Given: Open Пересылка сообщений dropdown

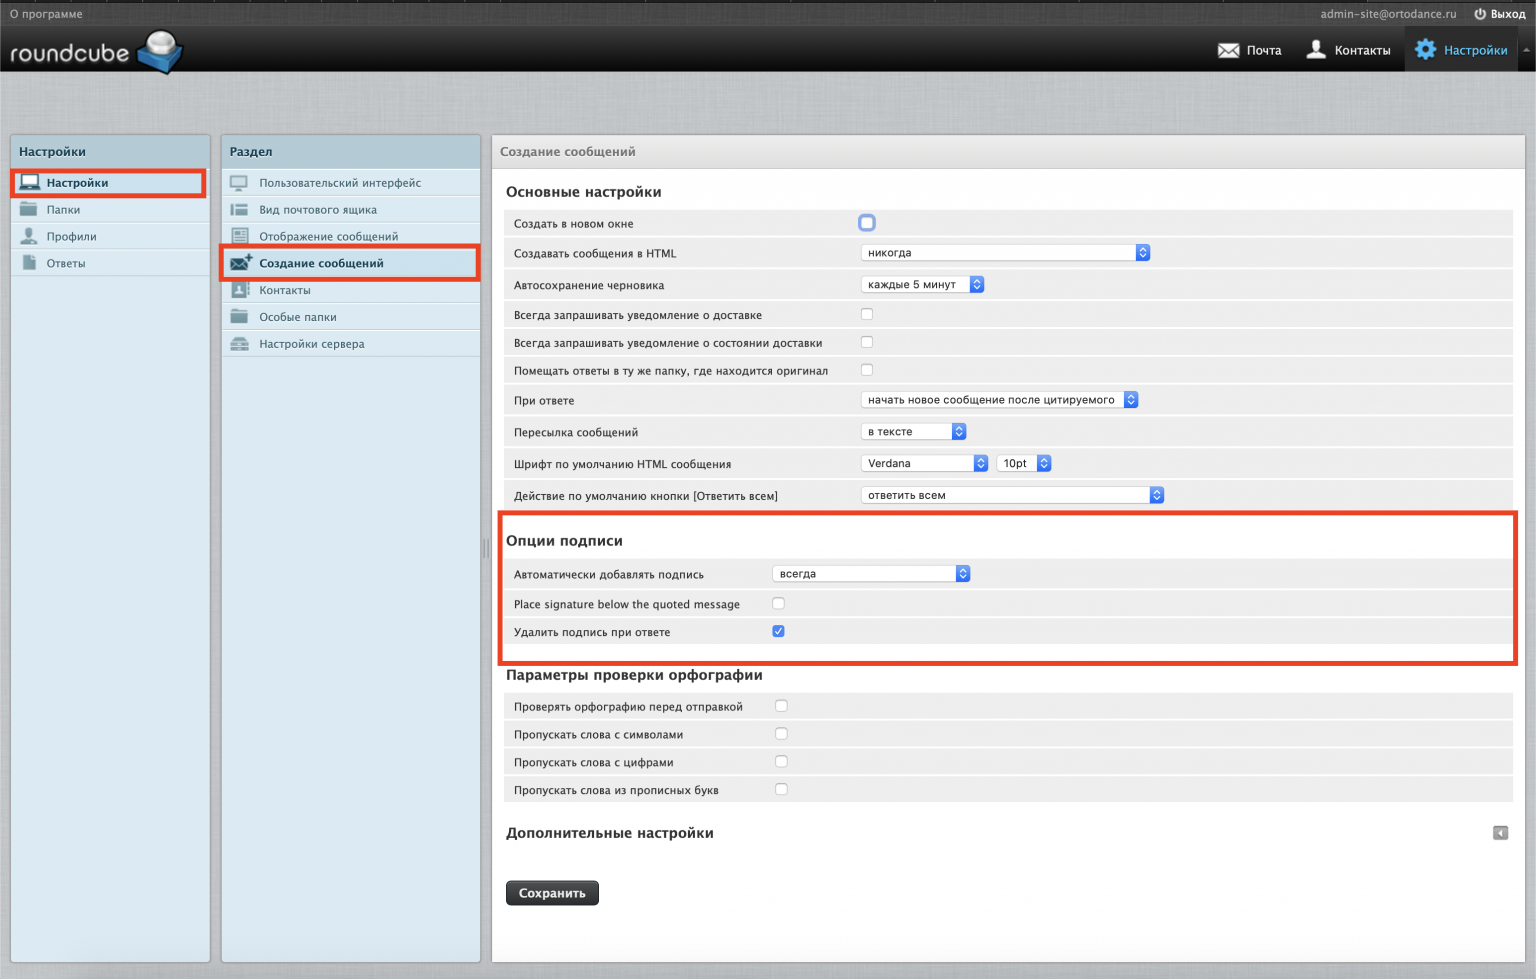Looking at the screenshot, I should (913, 432).
